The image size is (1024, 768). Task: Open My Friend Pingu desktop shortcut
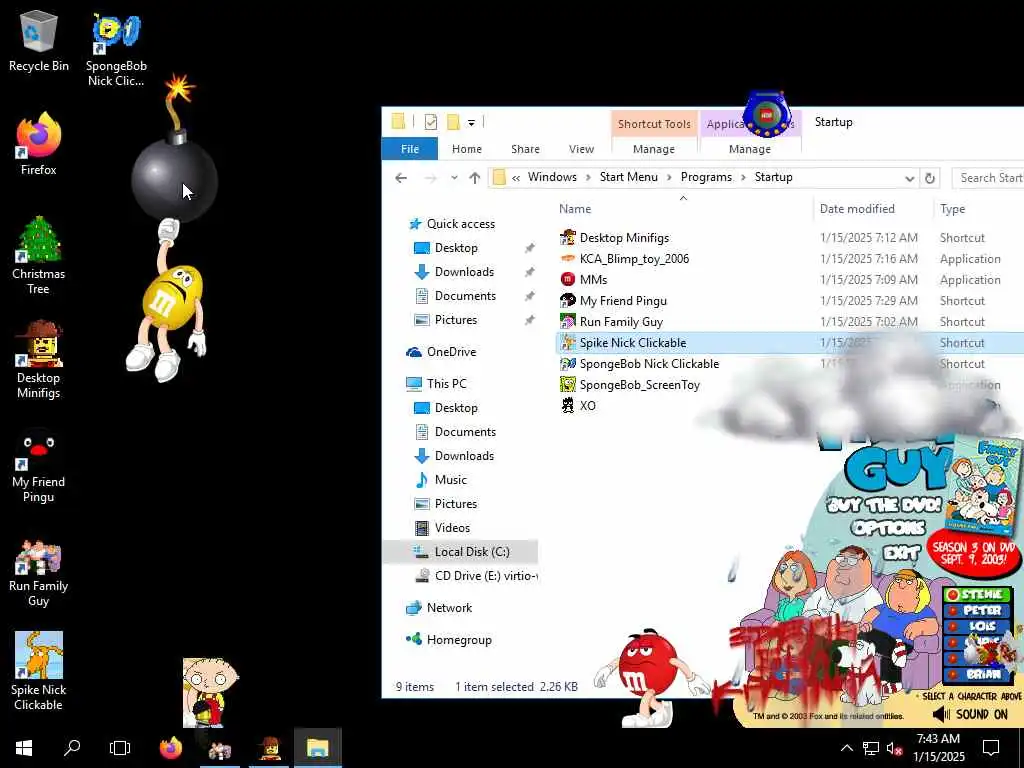(x=39, y=464)
